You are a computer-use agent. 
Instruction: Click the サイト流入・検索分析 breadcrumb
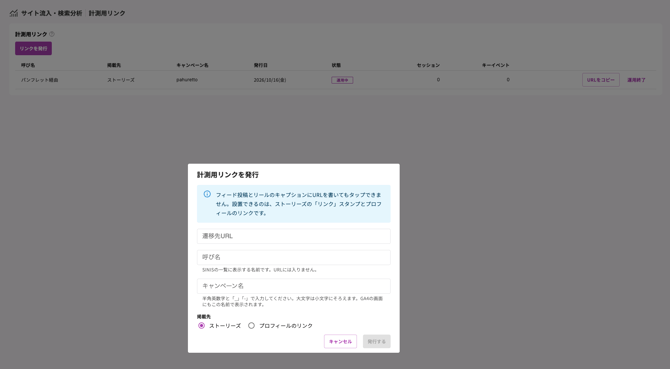52,13
